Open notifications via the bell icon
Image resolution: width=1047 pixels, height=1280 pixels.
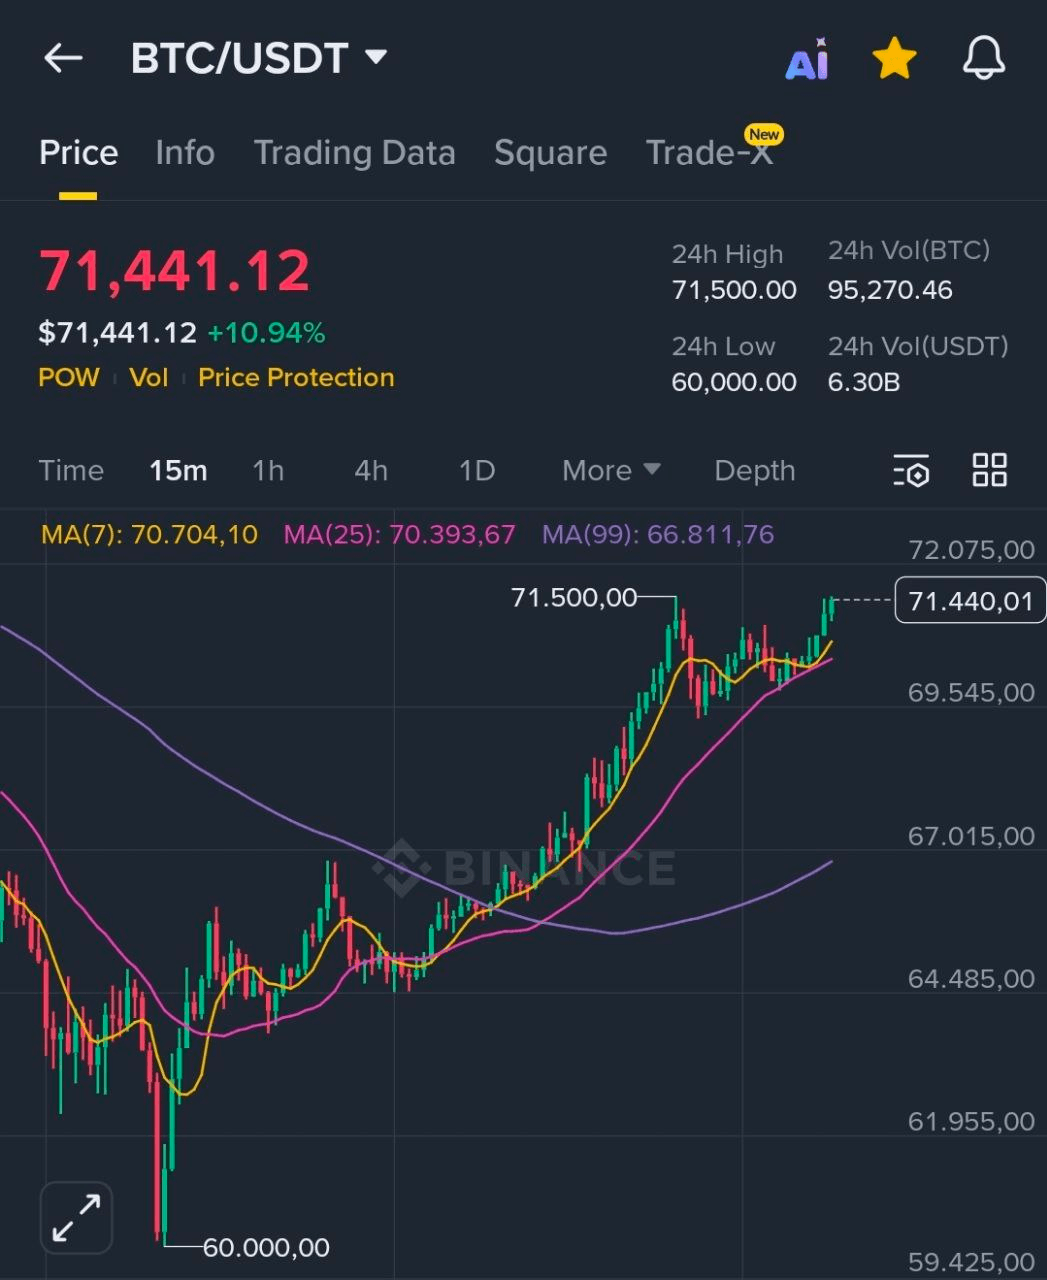pos(982,58)
